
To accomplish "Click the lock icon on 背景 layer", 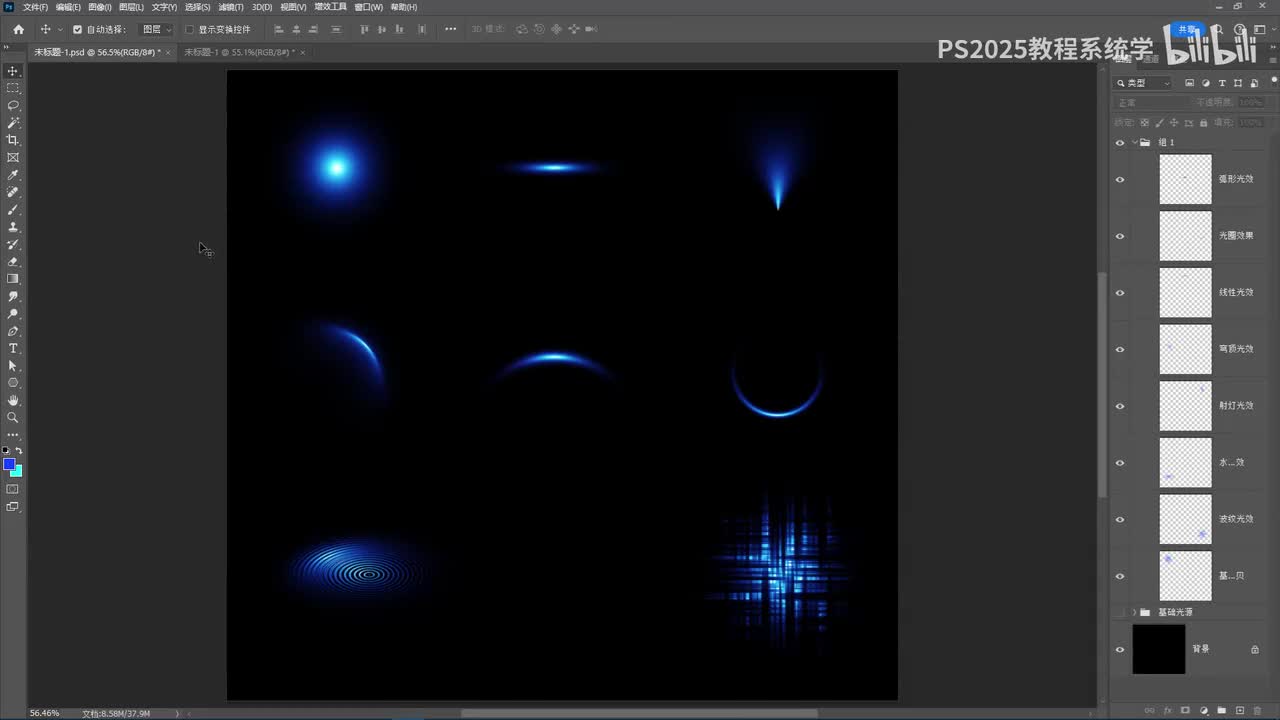I will coord(1255,649).
